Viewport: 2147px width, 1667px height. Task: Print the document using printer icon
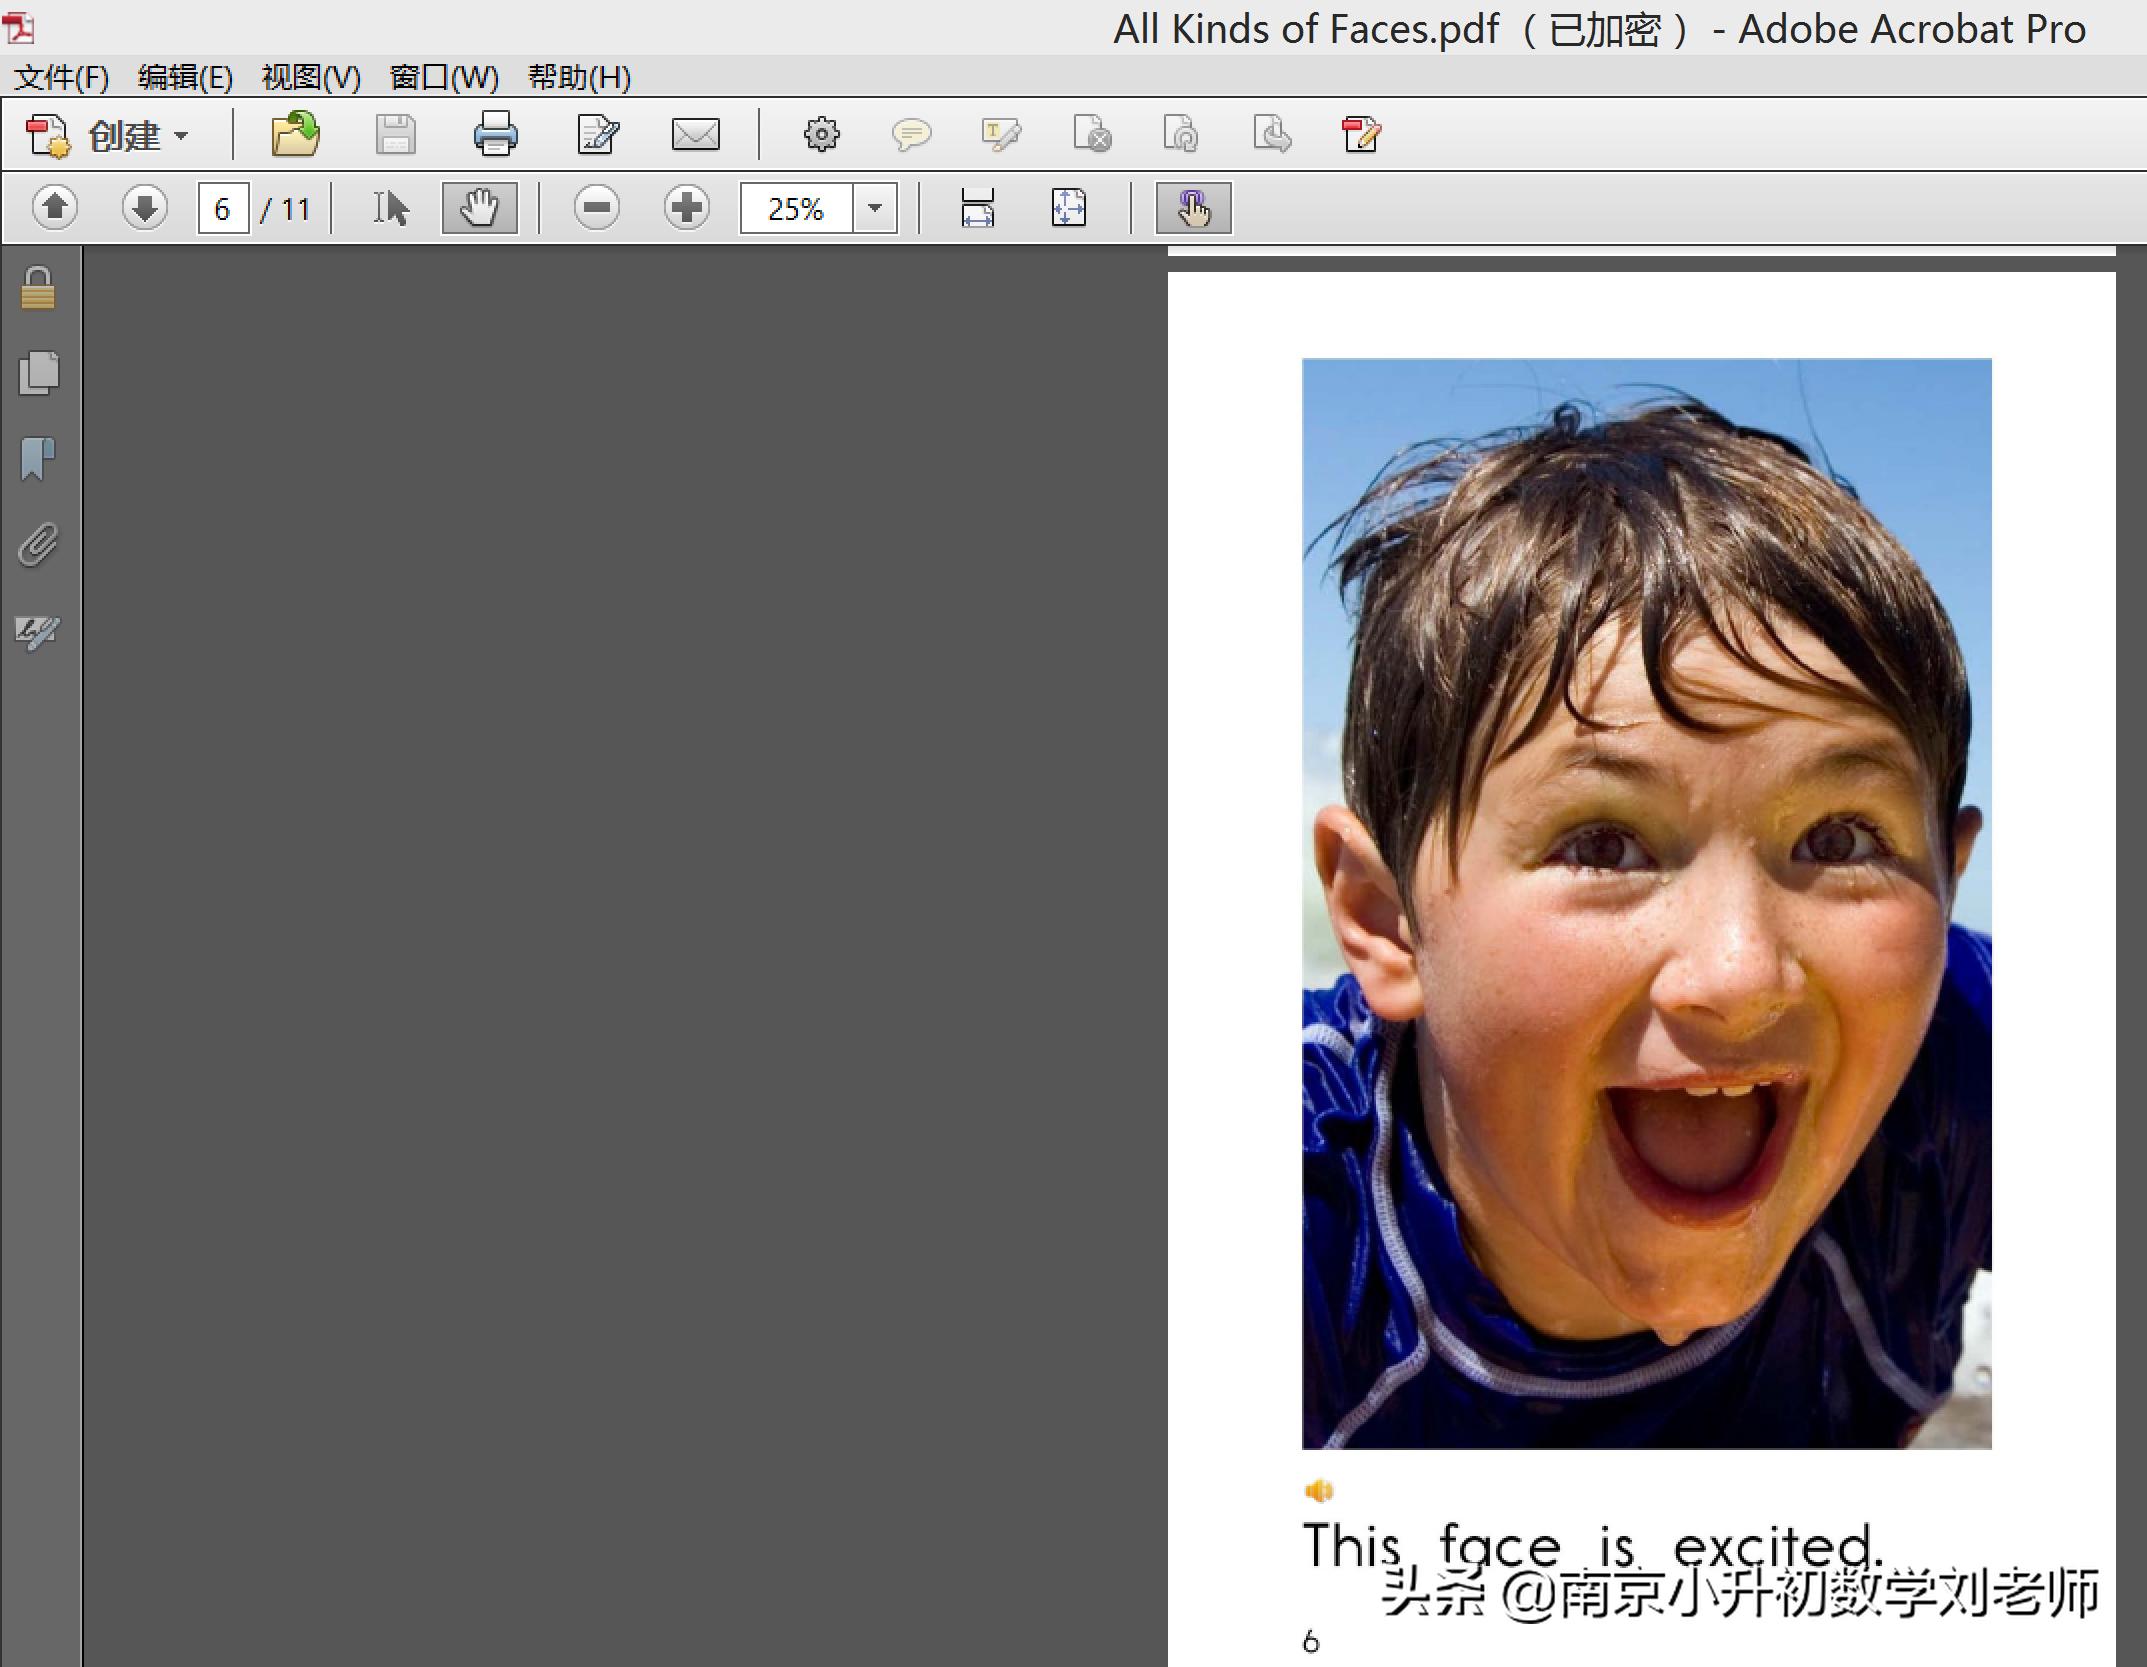point(495,134)
